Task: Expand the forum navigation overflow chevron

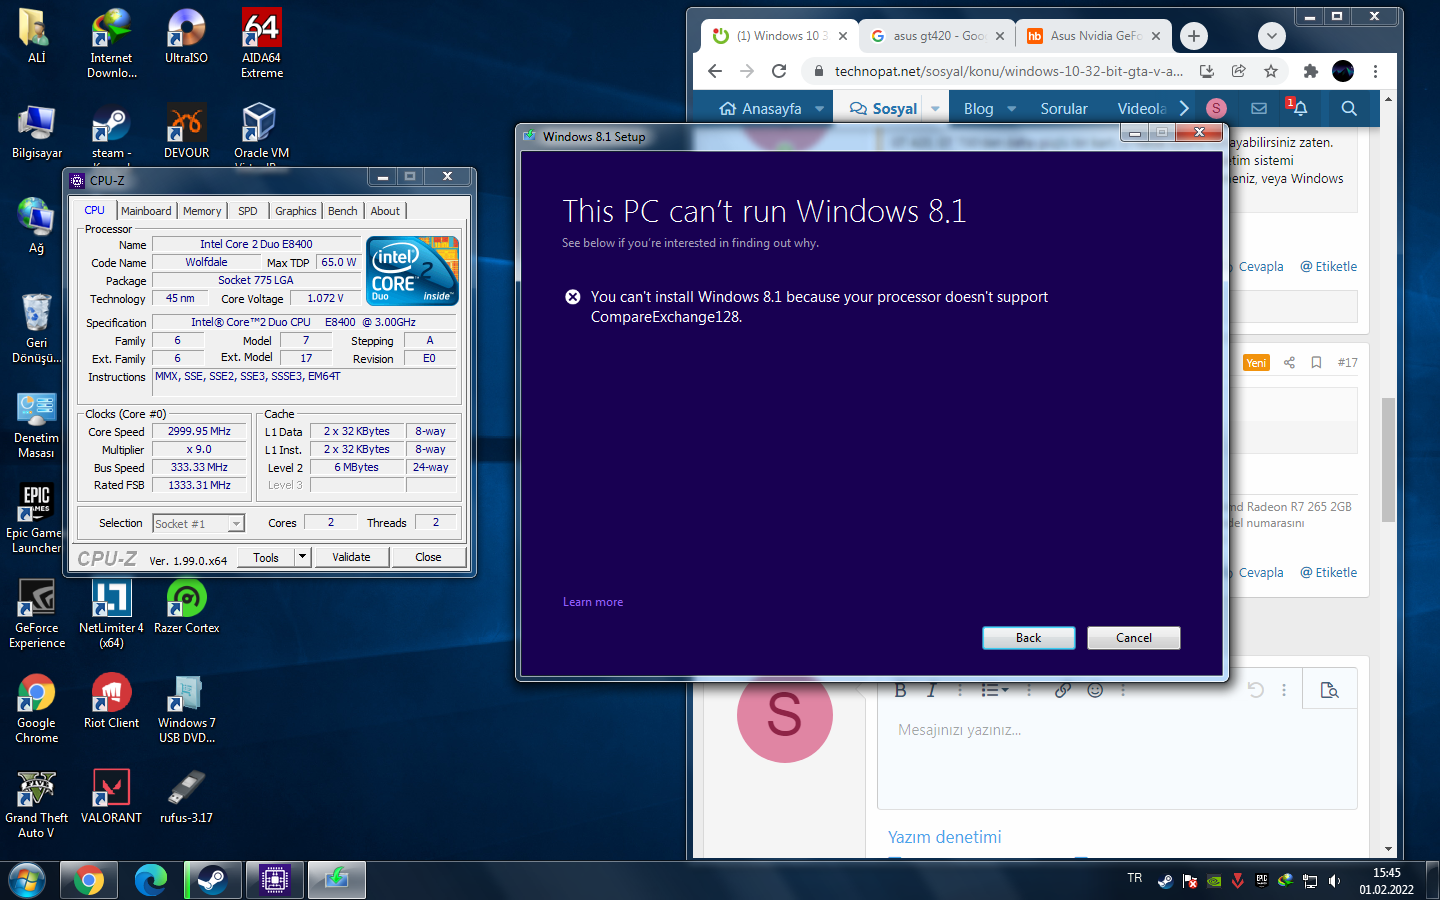Action: pyautogui.click(x=1184, y=108)
